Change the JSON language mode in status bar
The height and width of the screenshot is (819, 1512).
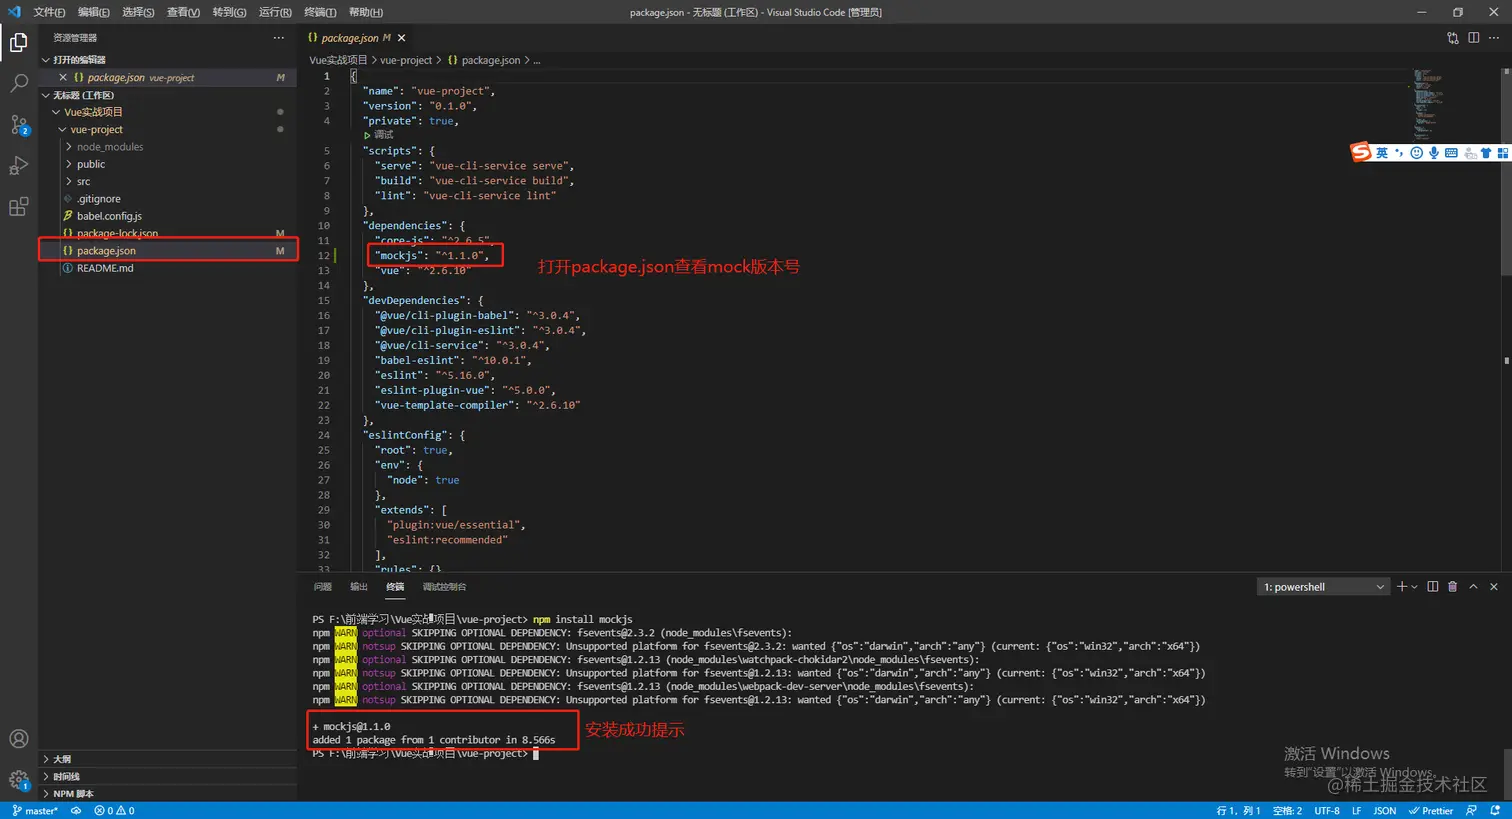pyautogui.click(x=1385, y=811)
